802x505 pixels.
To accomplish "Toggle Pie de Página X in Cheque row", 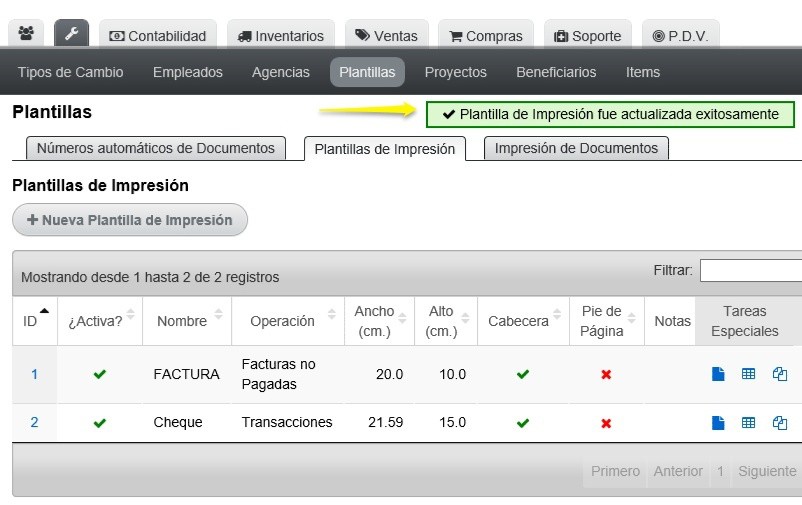I will click(x=606, y=423).
